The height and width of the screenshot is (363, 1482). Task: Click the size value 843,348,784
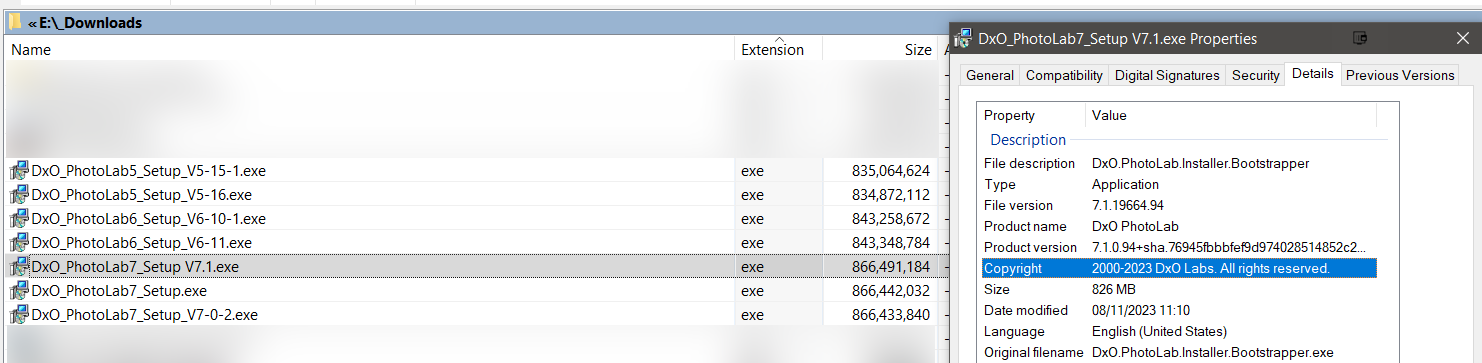click(x=891, y=242)
